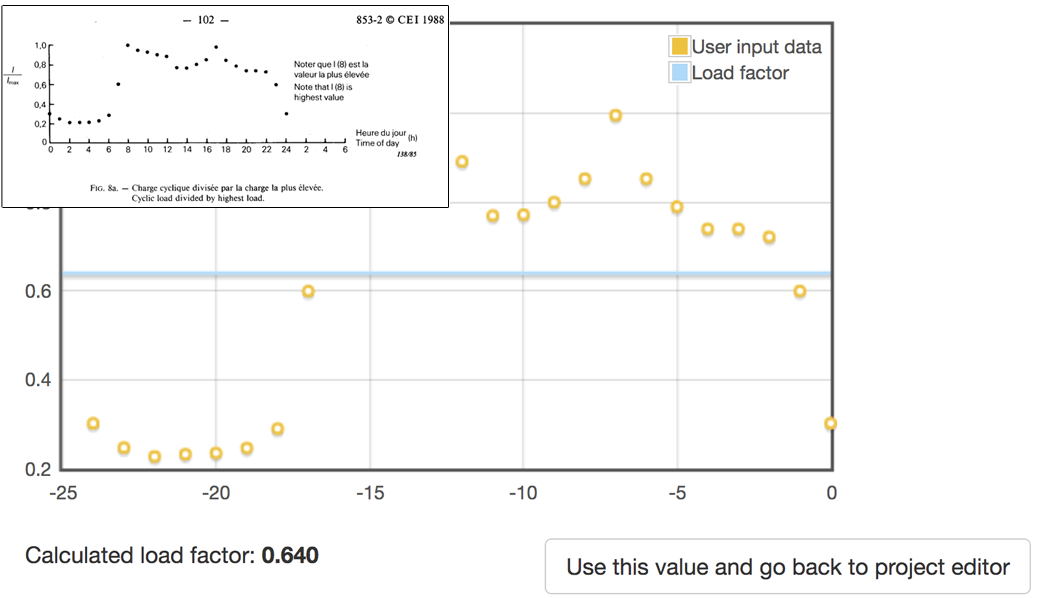Click the calculated load factor value 0.640

pyautogui.click(x=290, y=555)
